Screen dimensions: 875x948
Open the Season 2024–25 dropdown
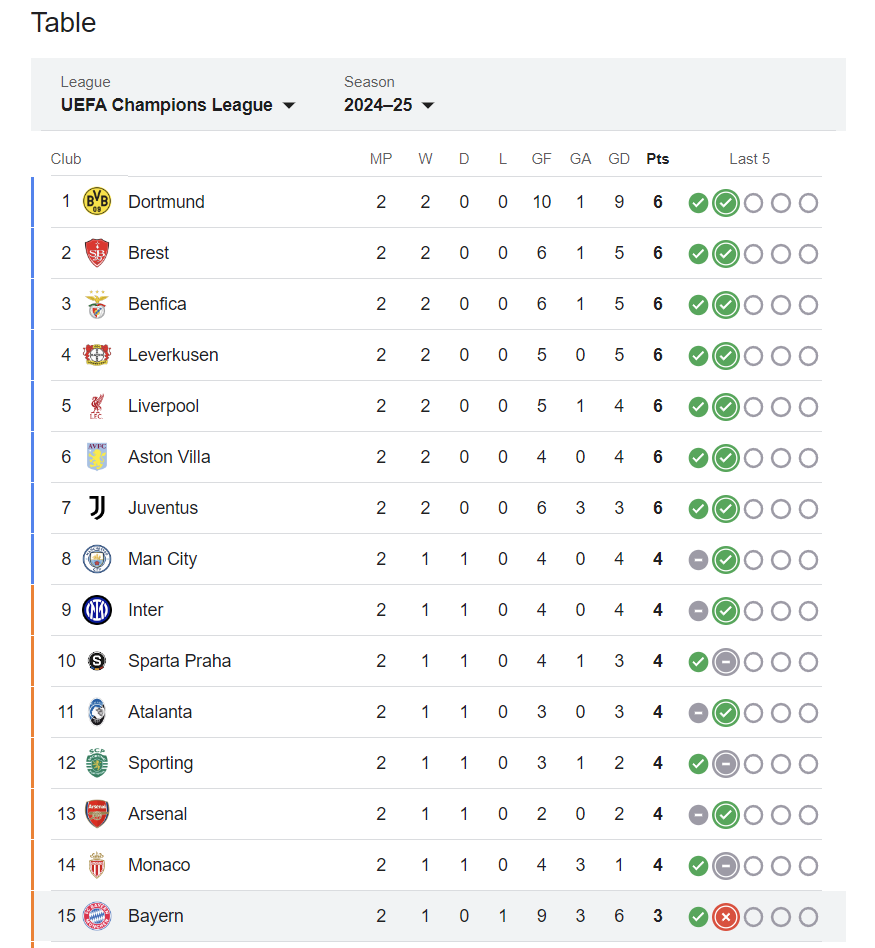tap(389, 105)
